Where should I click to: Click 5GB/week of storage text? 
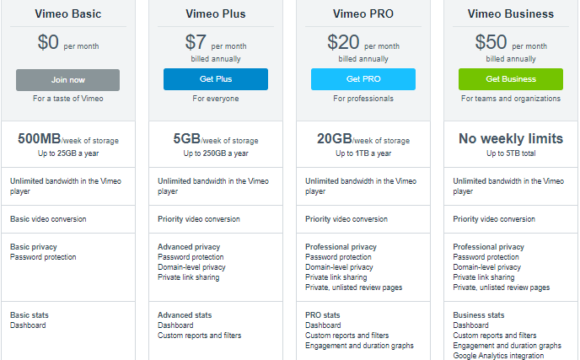(216, 139)
